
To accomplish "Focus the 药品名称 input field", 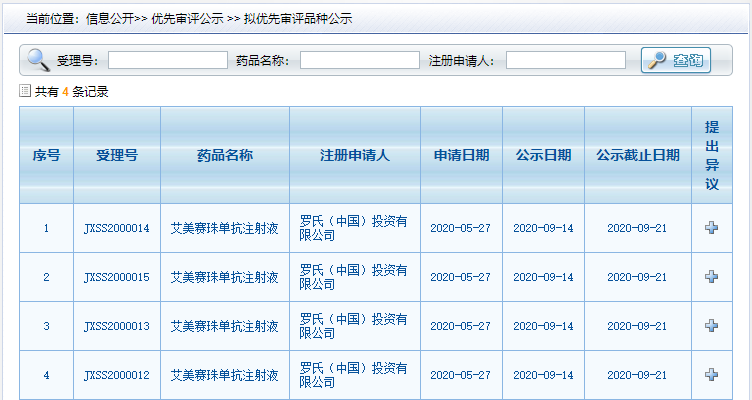I will (360, 60).
